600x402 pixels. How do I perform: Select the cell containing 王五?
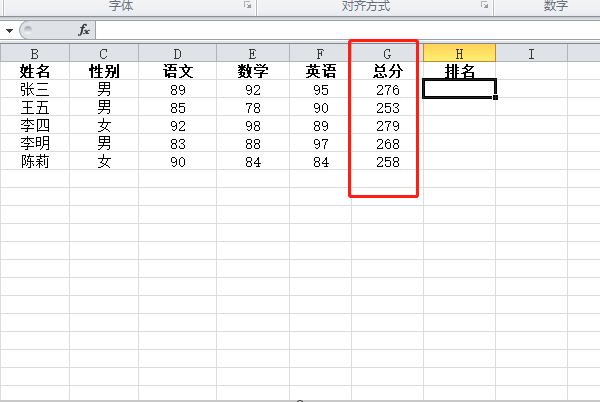[x=35, y=107]
